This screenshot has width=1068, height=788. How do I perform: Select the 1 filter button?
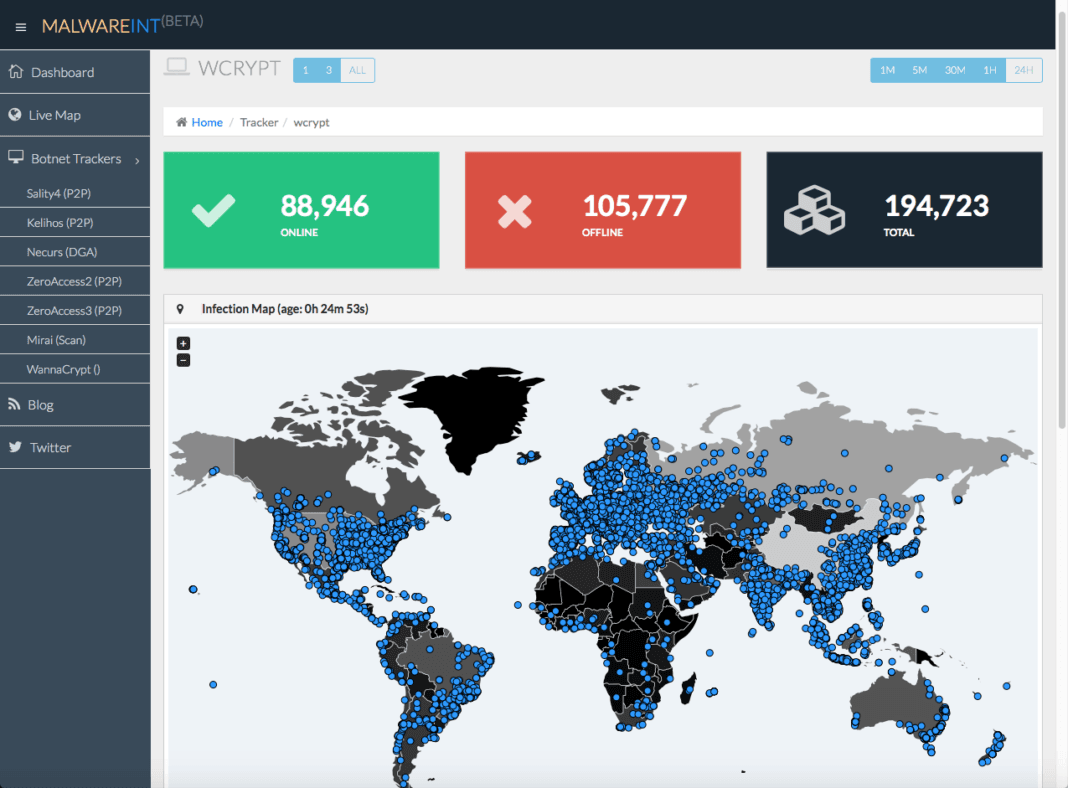pos(305,70)
